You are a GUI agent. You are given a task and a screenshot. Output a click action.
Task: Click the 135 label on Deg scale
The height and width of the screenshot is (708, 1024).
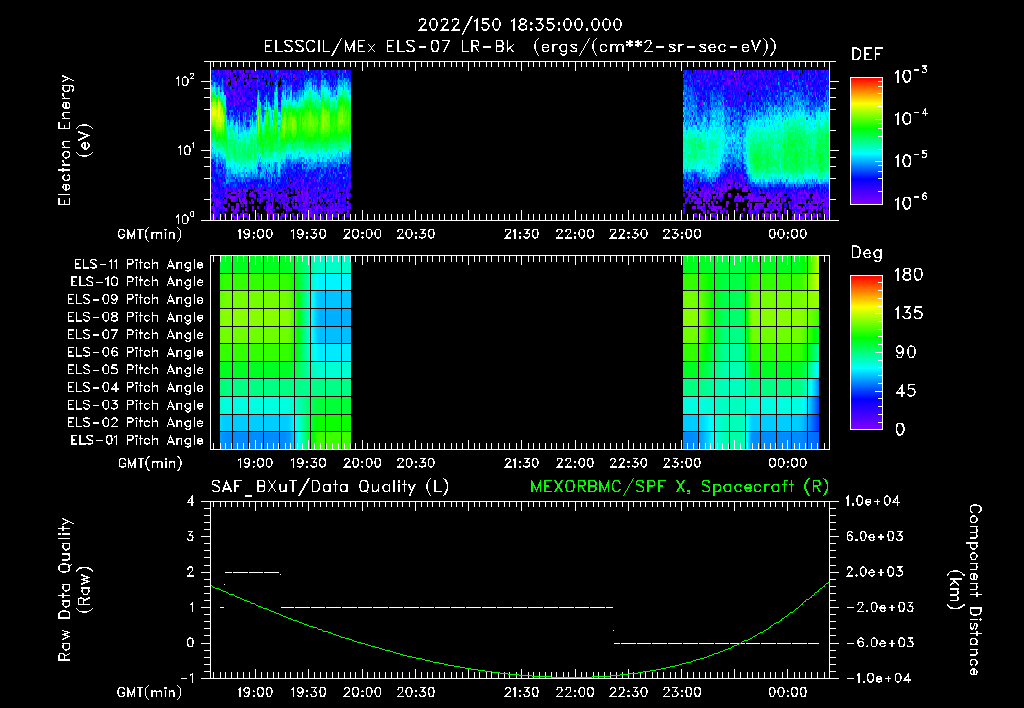point(908,314)
